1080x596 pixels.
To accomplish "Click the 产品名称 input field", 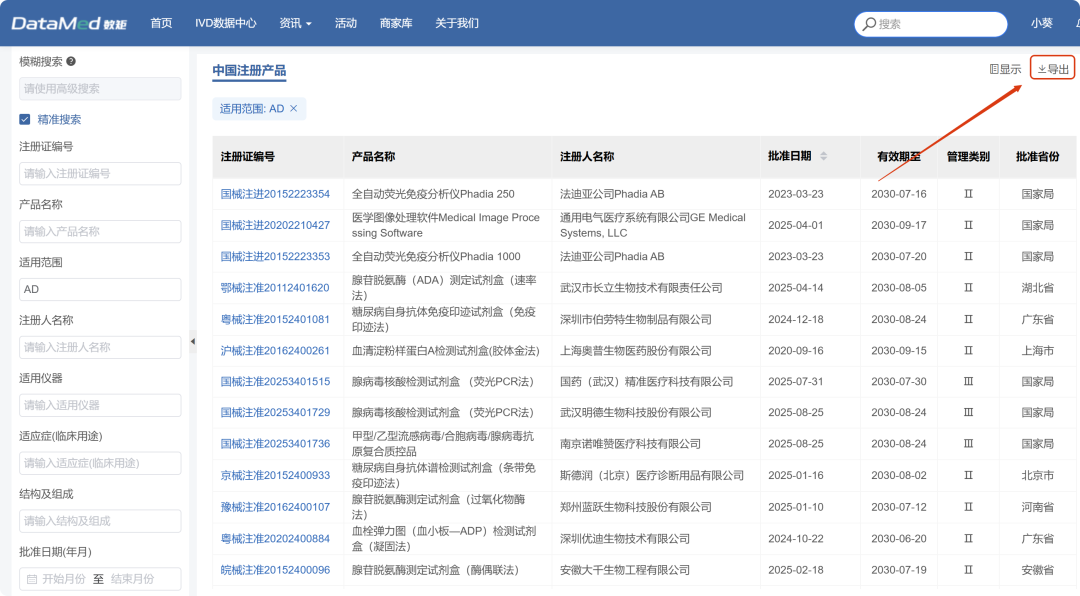I will point(100,232).
